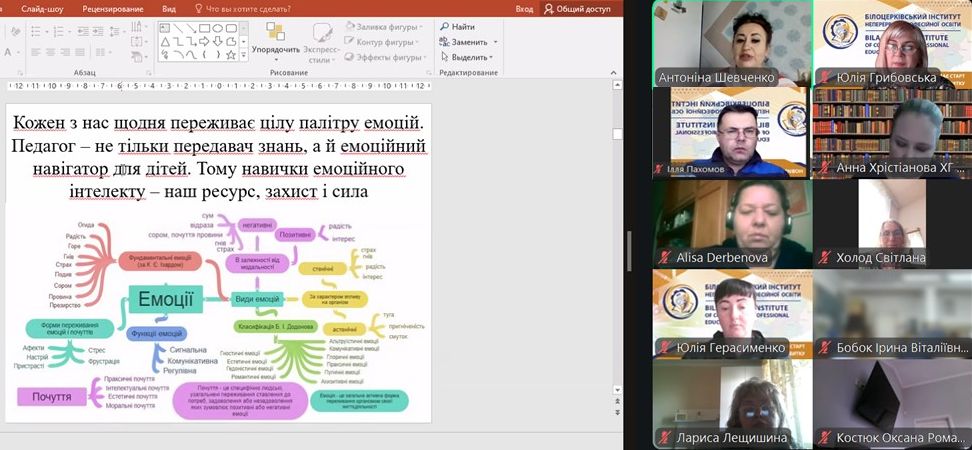Click the Упорядочить arrange icon
The width and height of the screenshot is (972, 450).
click(x=275, y=32)
